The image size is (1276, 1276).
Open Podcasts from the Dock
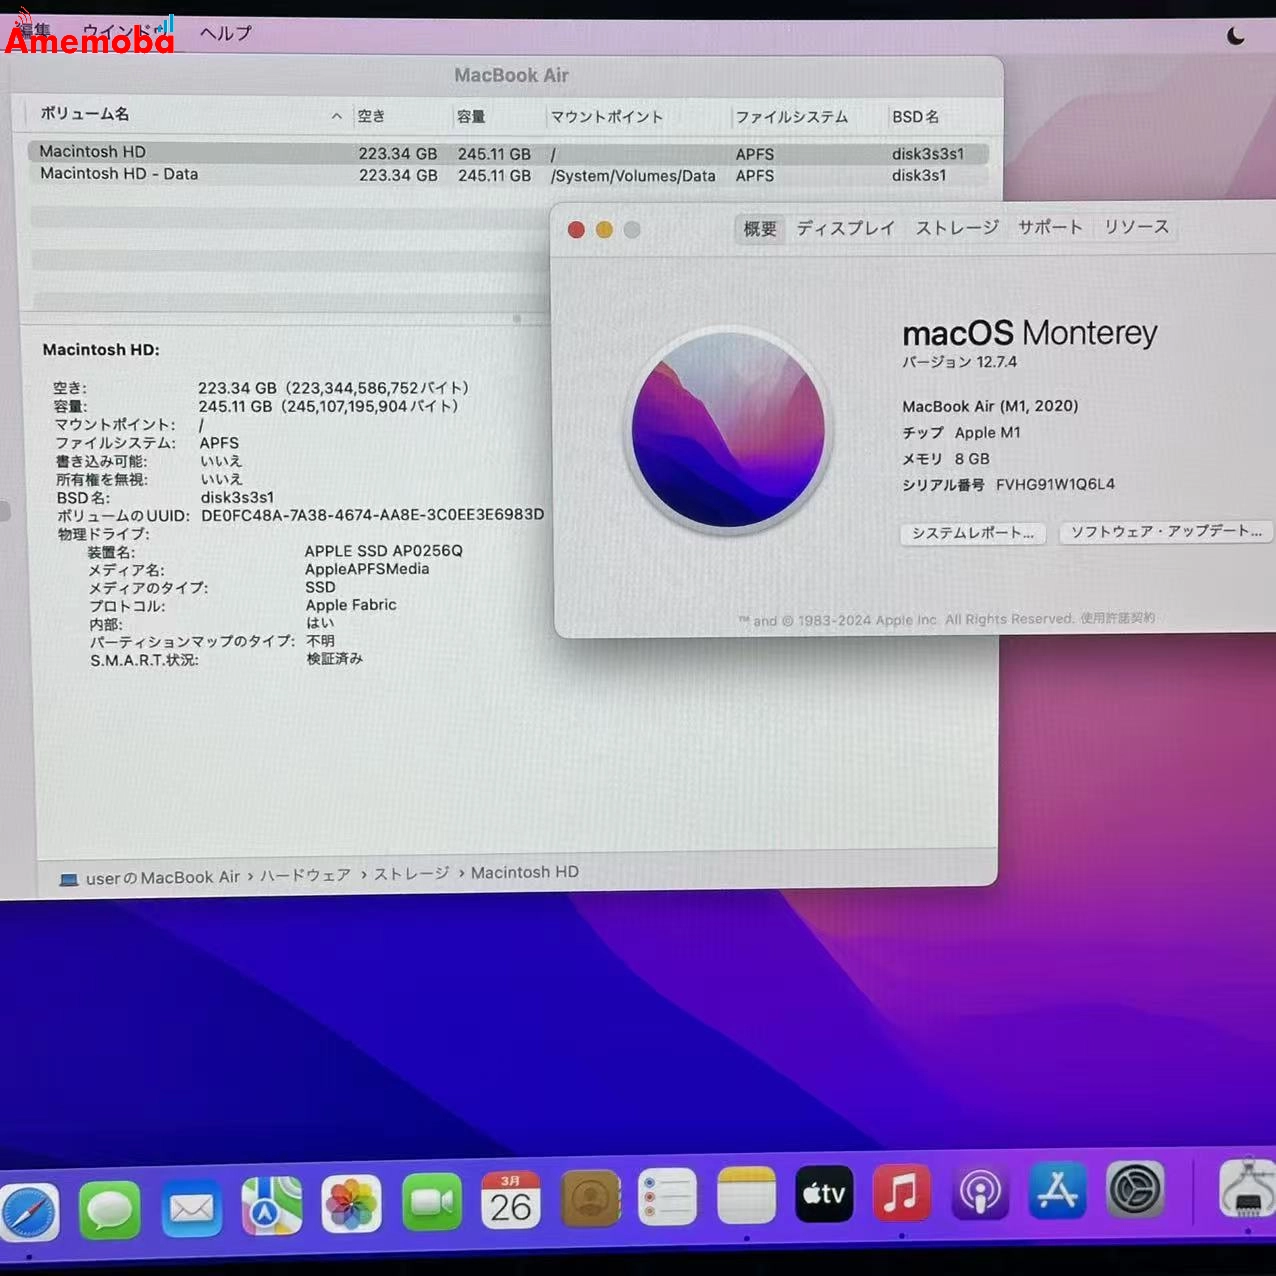pyautogui.click(x=979, y=1193)
